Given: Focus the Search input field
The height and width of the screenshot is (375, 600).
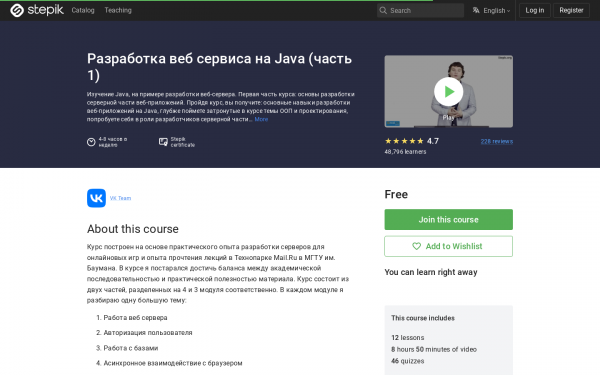Looking at the screenshot, I should tap(420, 10).
